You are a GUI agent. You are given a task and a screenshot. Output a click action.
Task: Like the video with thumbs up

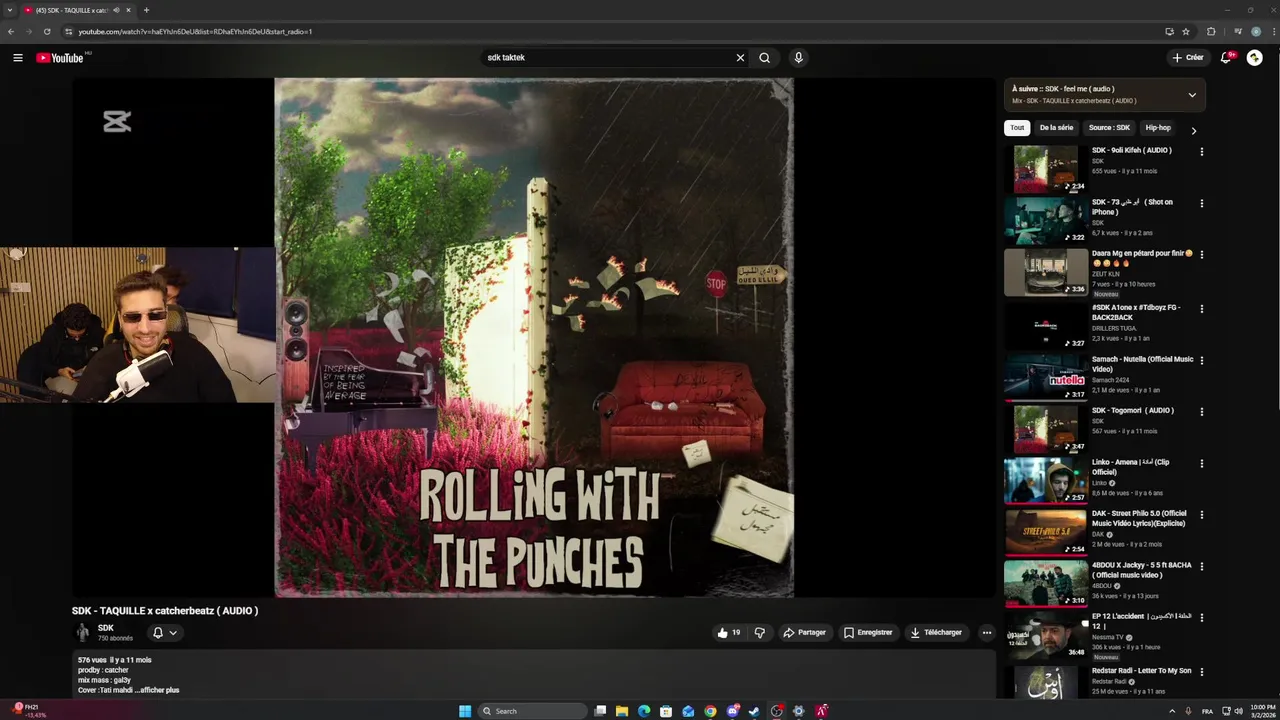(x=728, y=632)
